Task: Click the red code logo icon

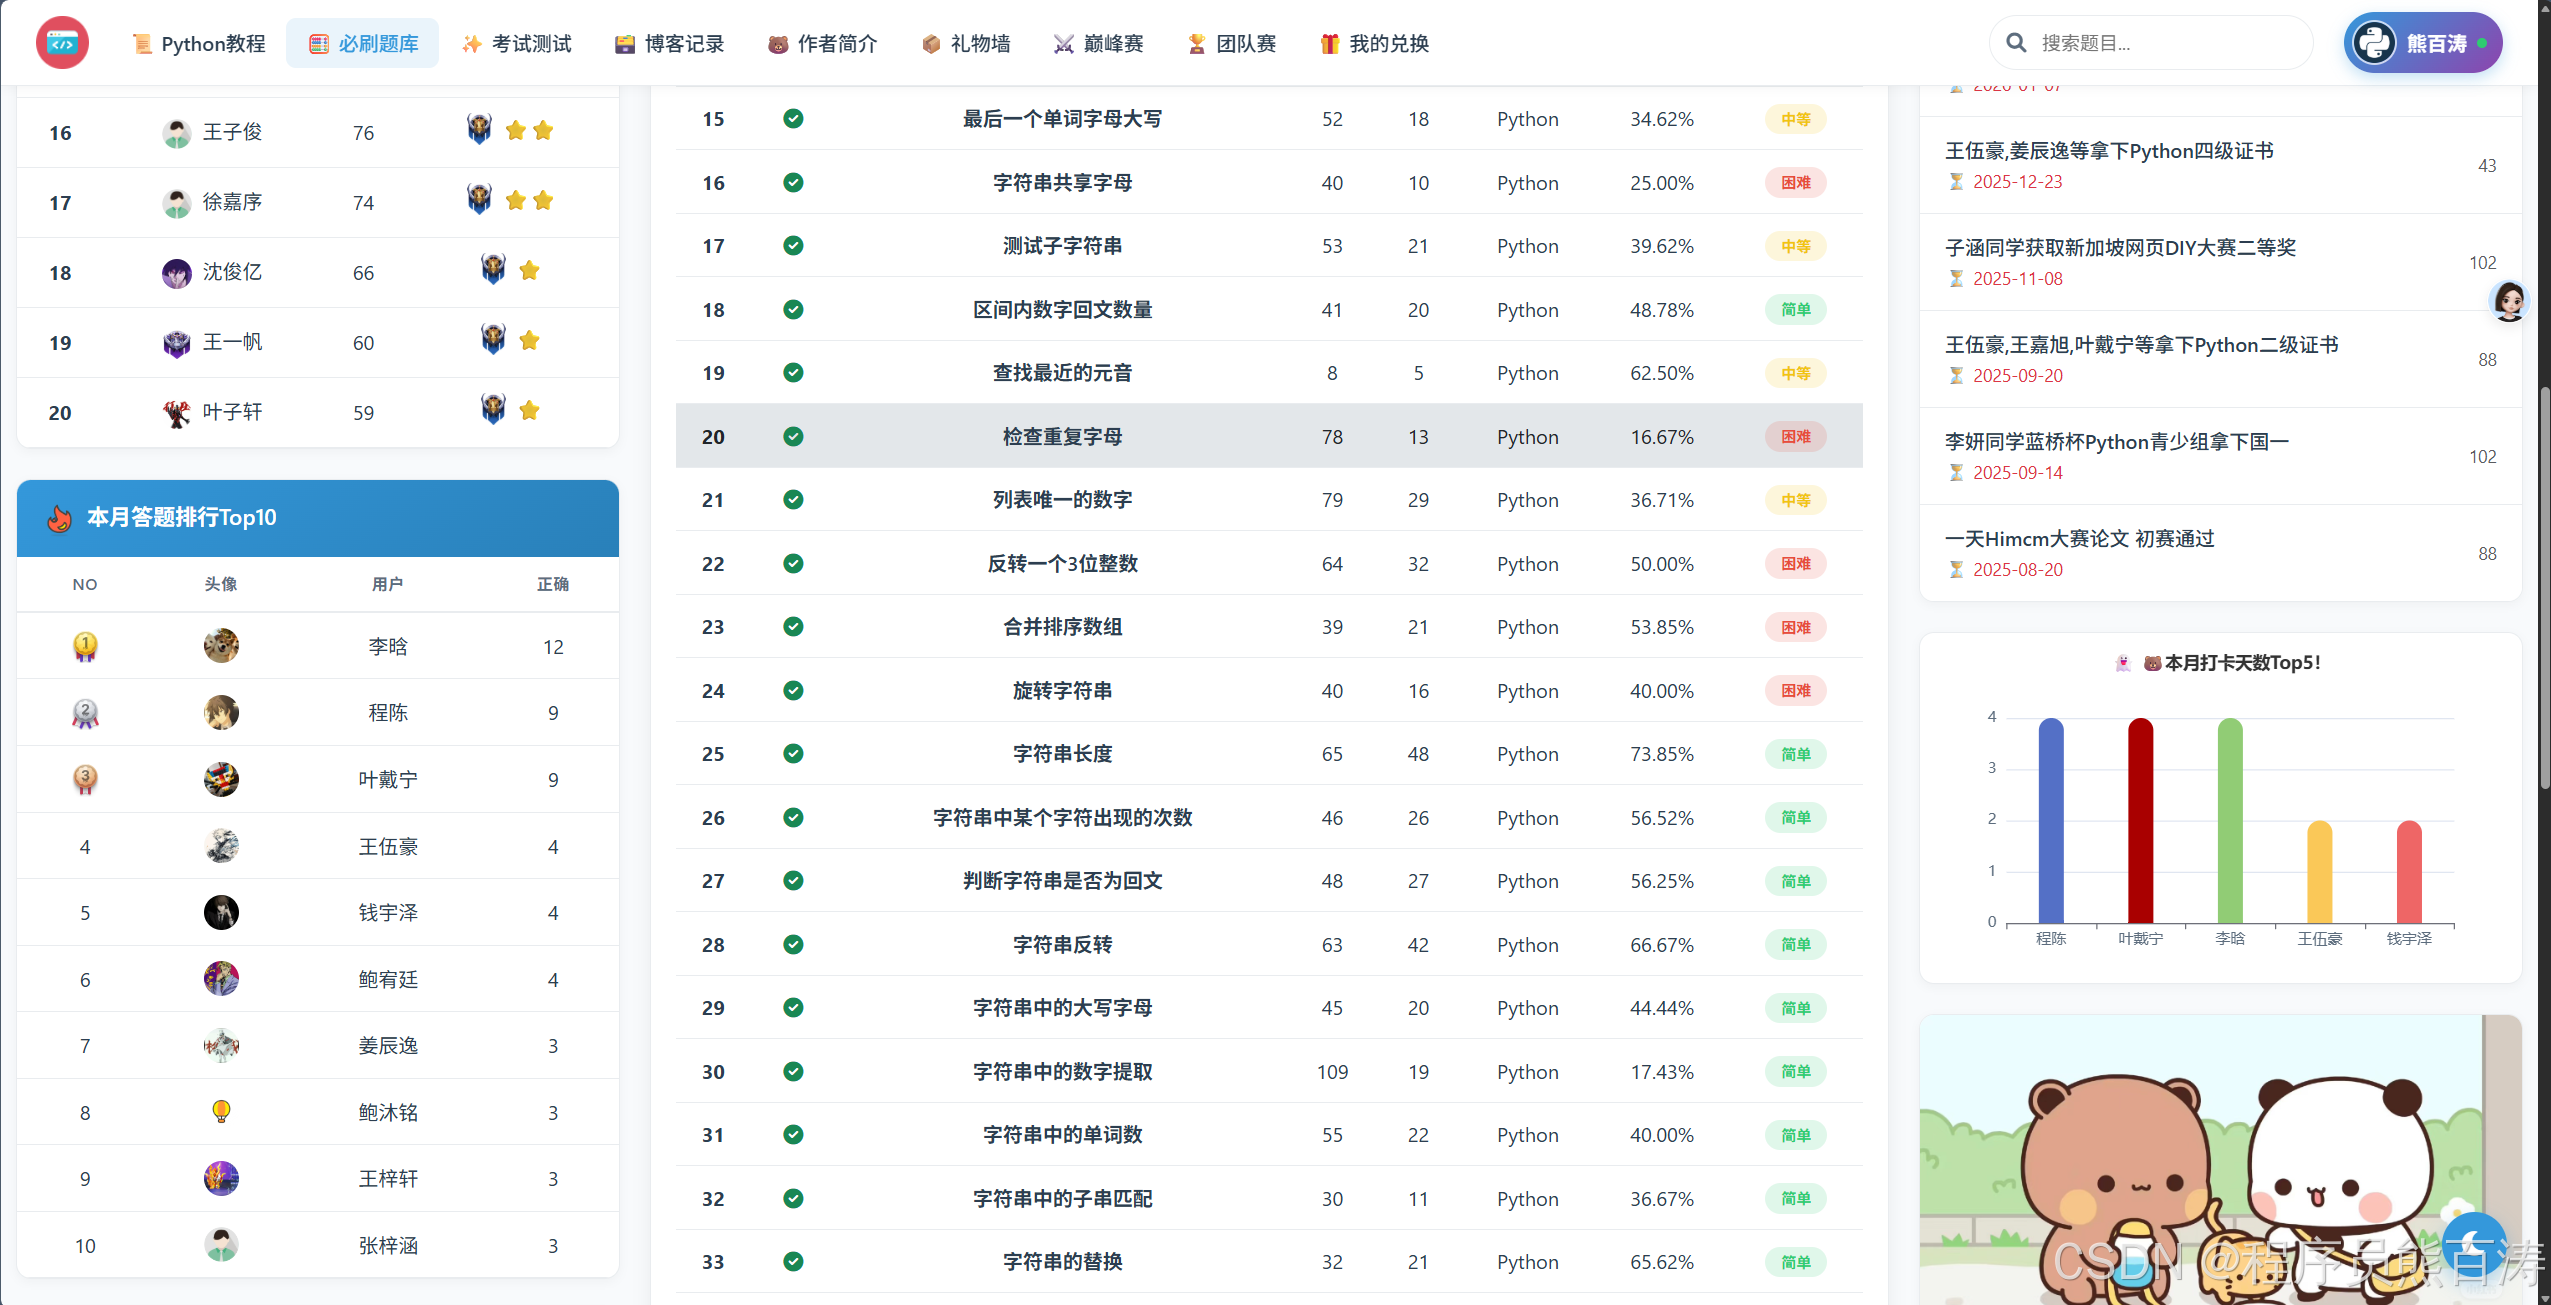Action: [x=62, y=43]
